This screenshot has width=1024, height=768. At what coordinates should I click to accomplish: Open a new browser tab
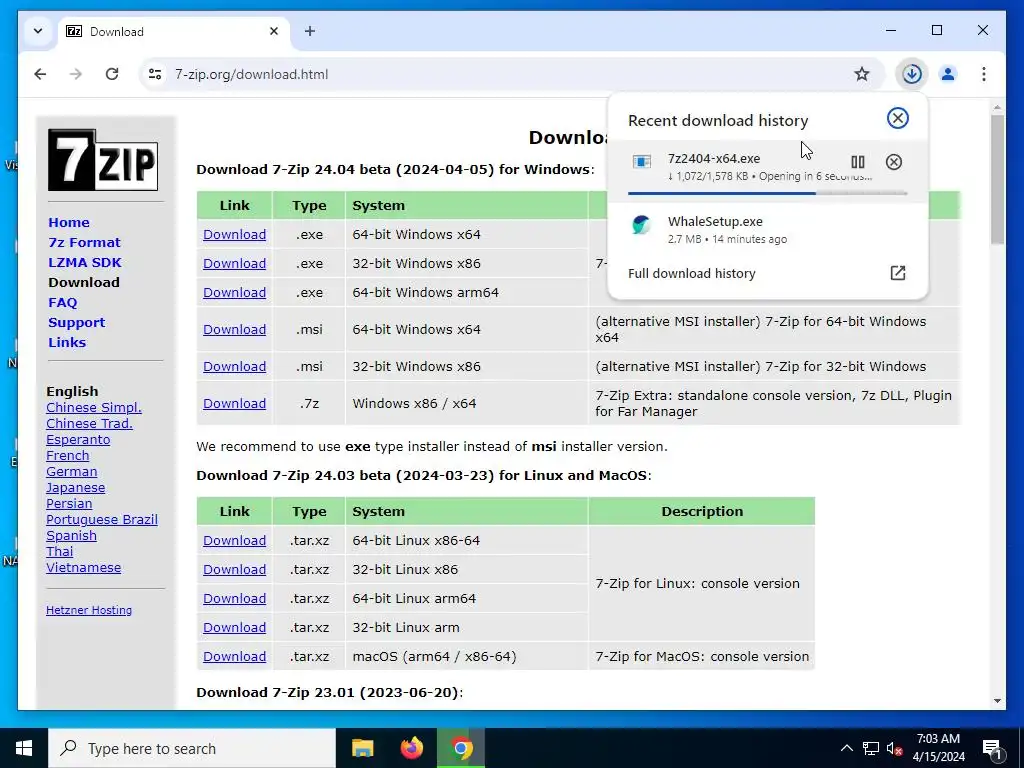(x=310, y=31)
